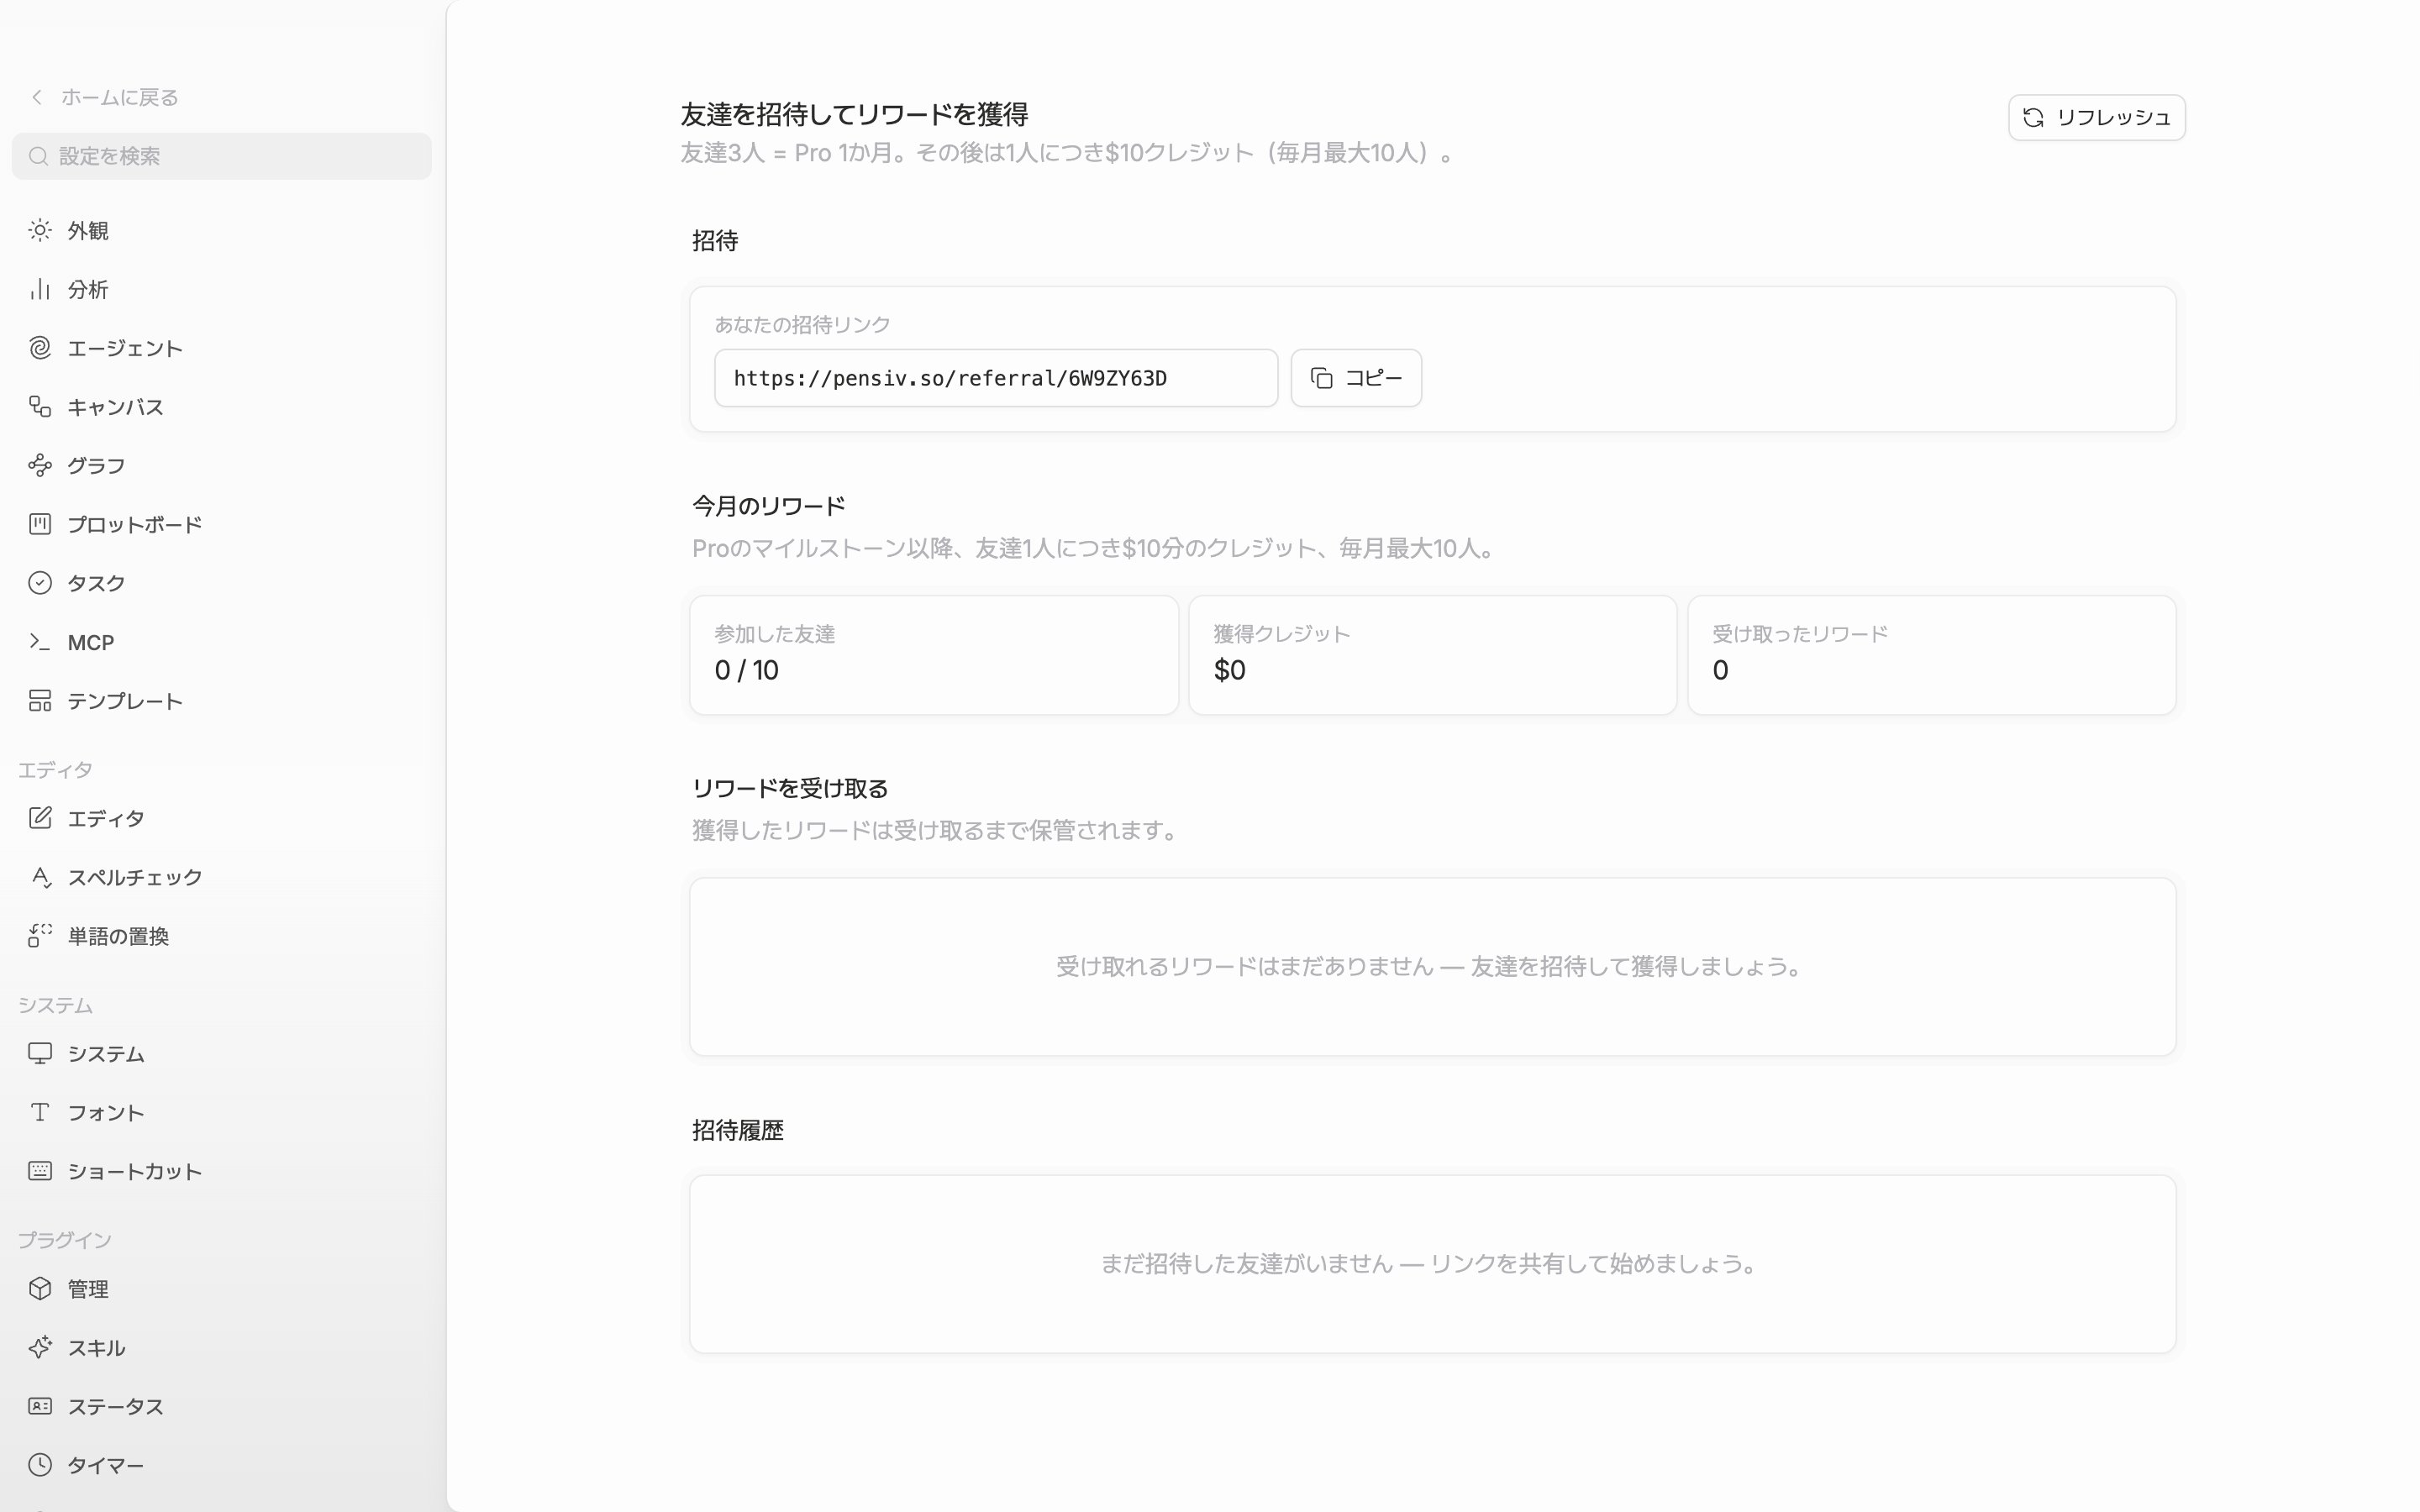This screenshot has height=1512, width=2420.
Task: Click the pencil icon for エディタ
Action: click(x=40, y=818)
